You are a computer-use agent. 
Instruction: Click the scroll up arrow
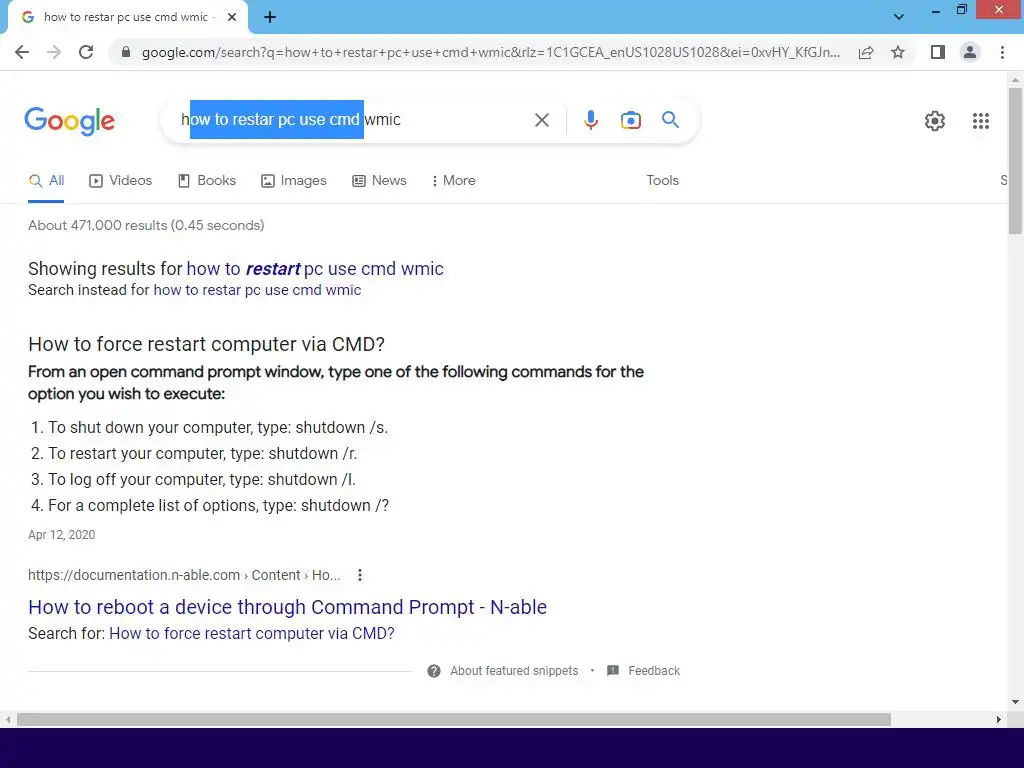[1015, 80]
